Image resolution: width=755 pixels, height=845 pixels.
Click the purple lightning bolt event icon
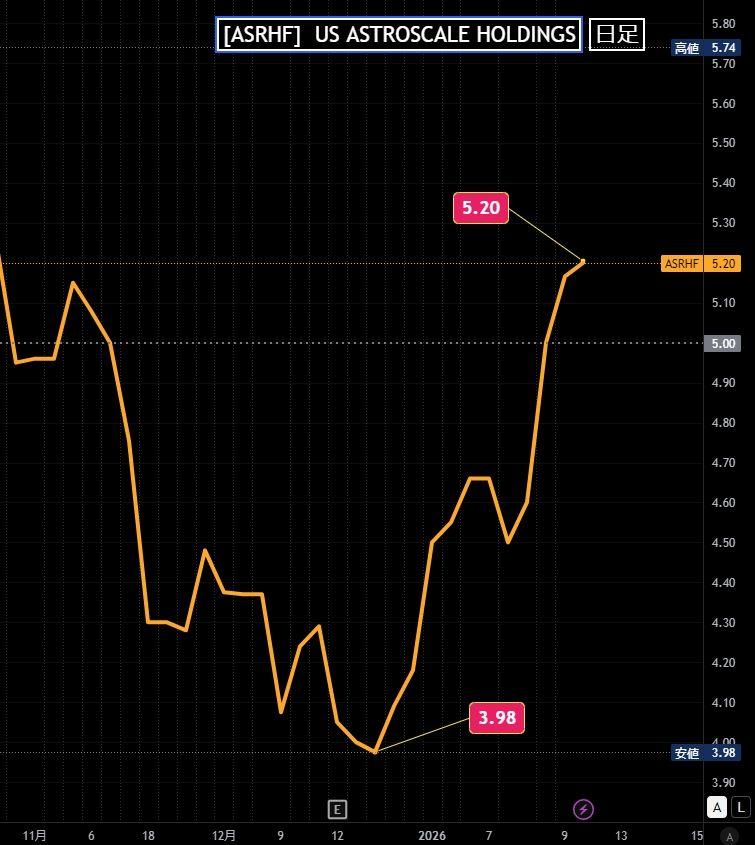click(x=583, y=809)
